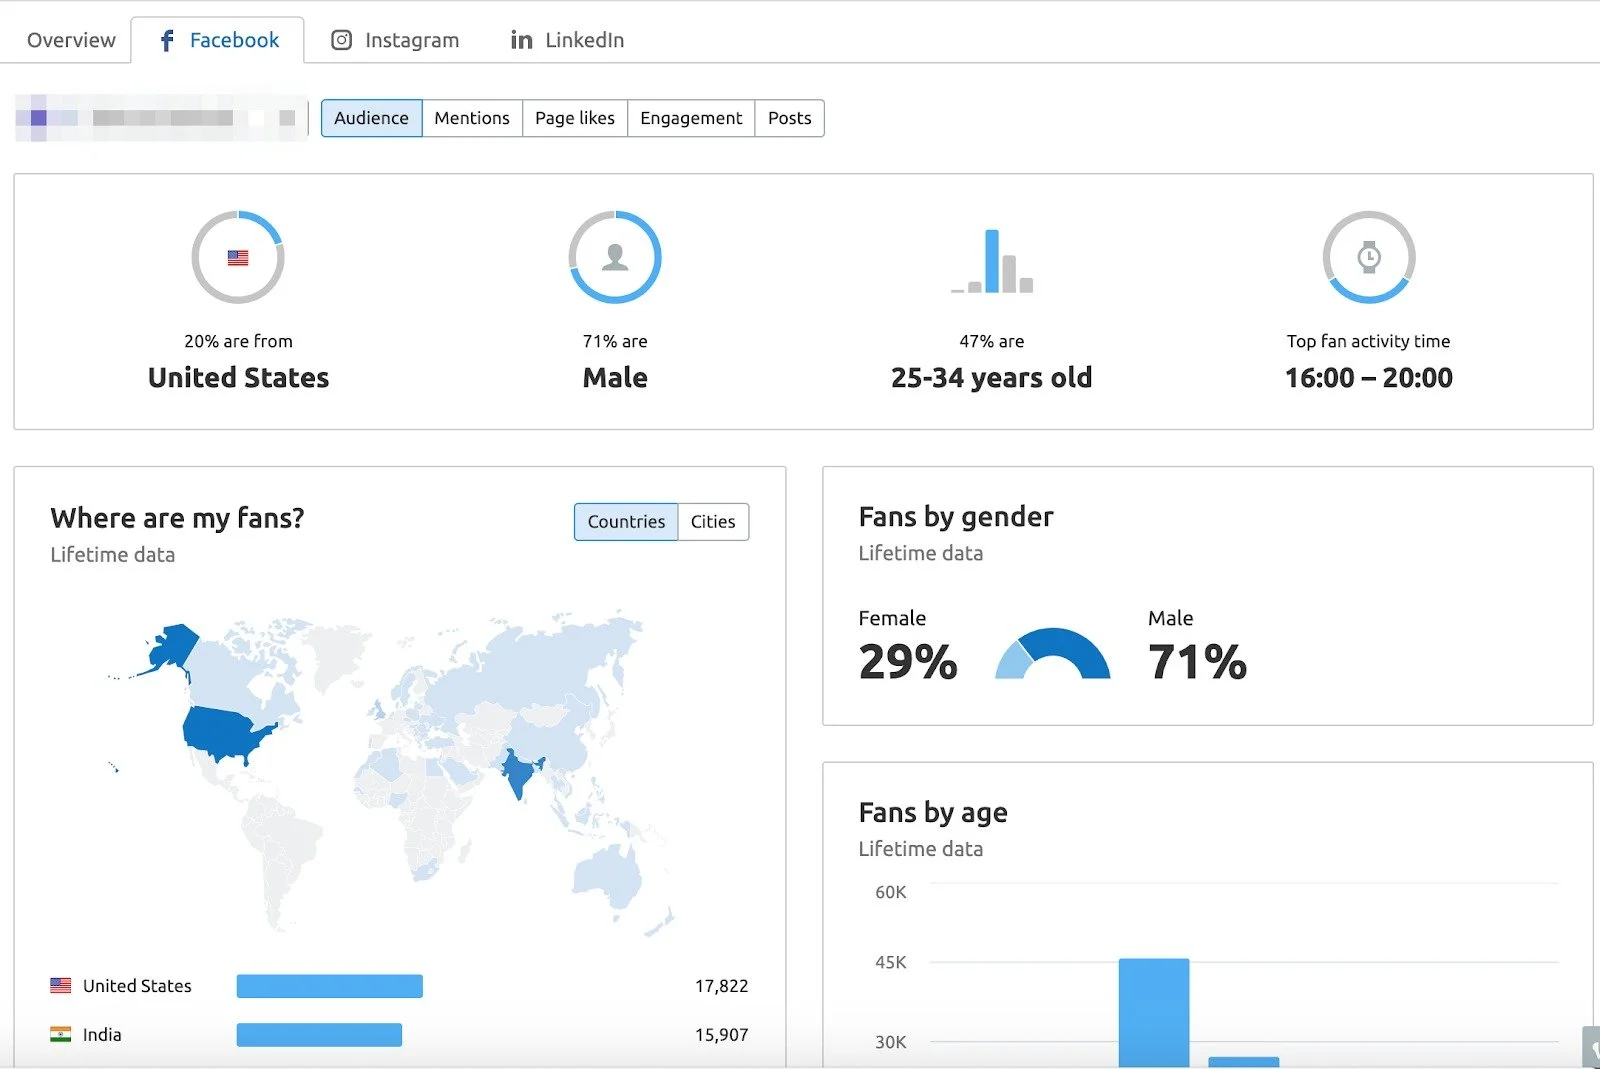Click the male silhouette audience icon
1600x1069 pixels.
[614, 256]
